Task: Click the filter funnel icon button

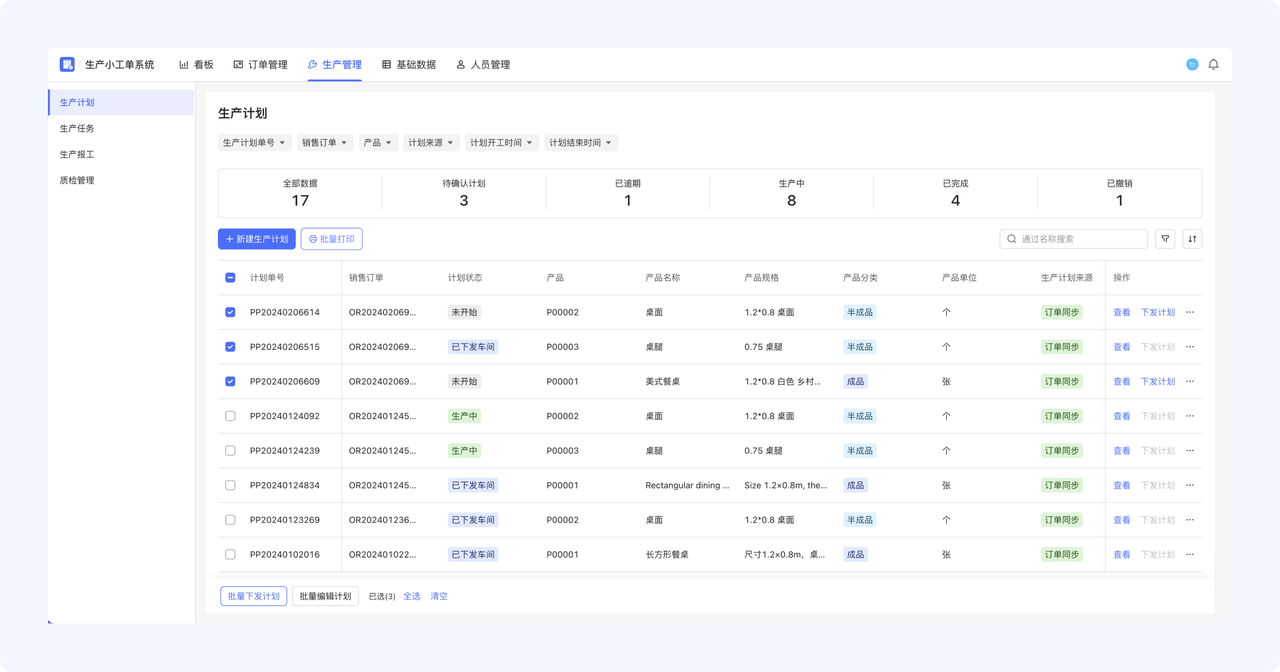Action: [x=1165, y=239]
